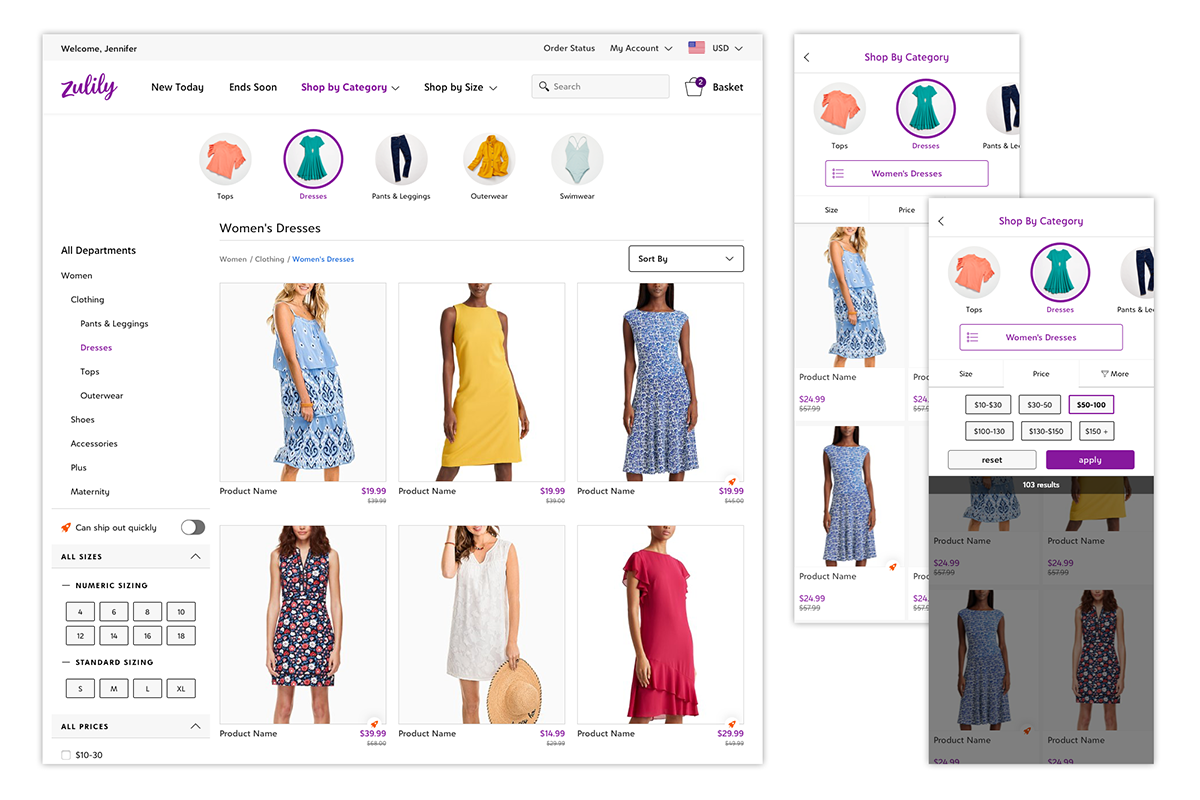Click inside the Search field

pos(600,87)
